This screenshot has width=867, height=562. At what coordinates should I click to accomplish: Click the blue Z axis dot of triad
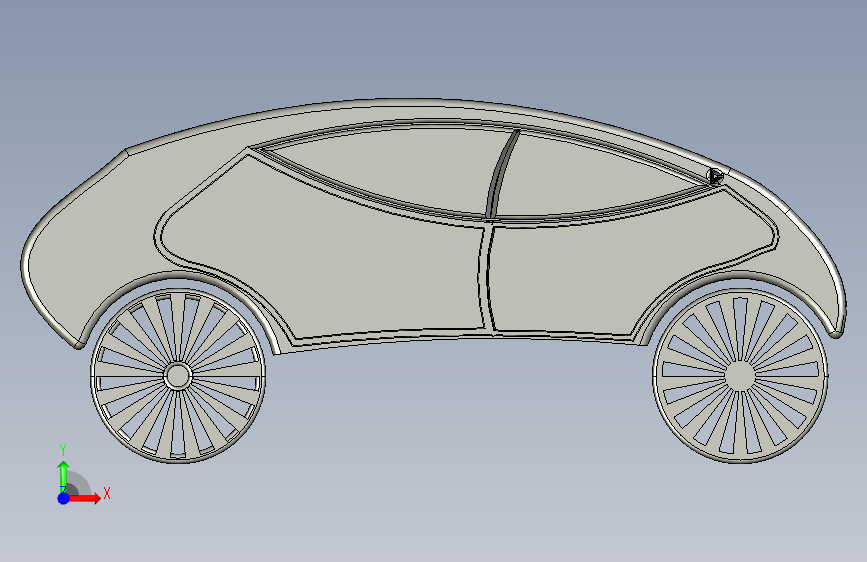(x=64, y=498)
